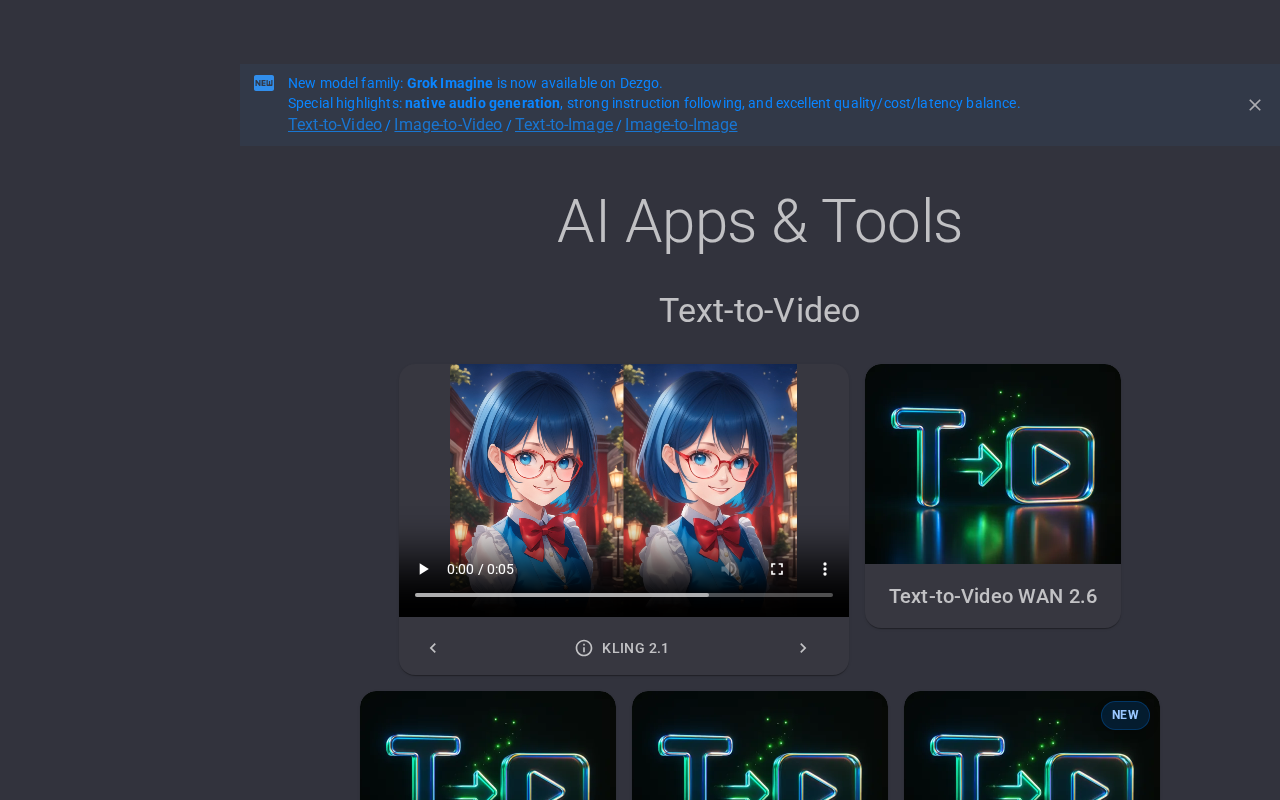Screen dimensions: 1280x800
Task: Open the video player more options menu
Action: pos(825,569)
